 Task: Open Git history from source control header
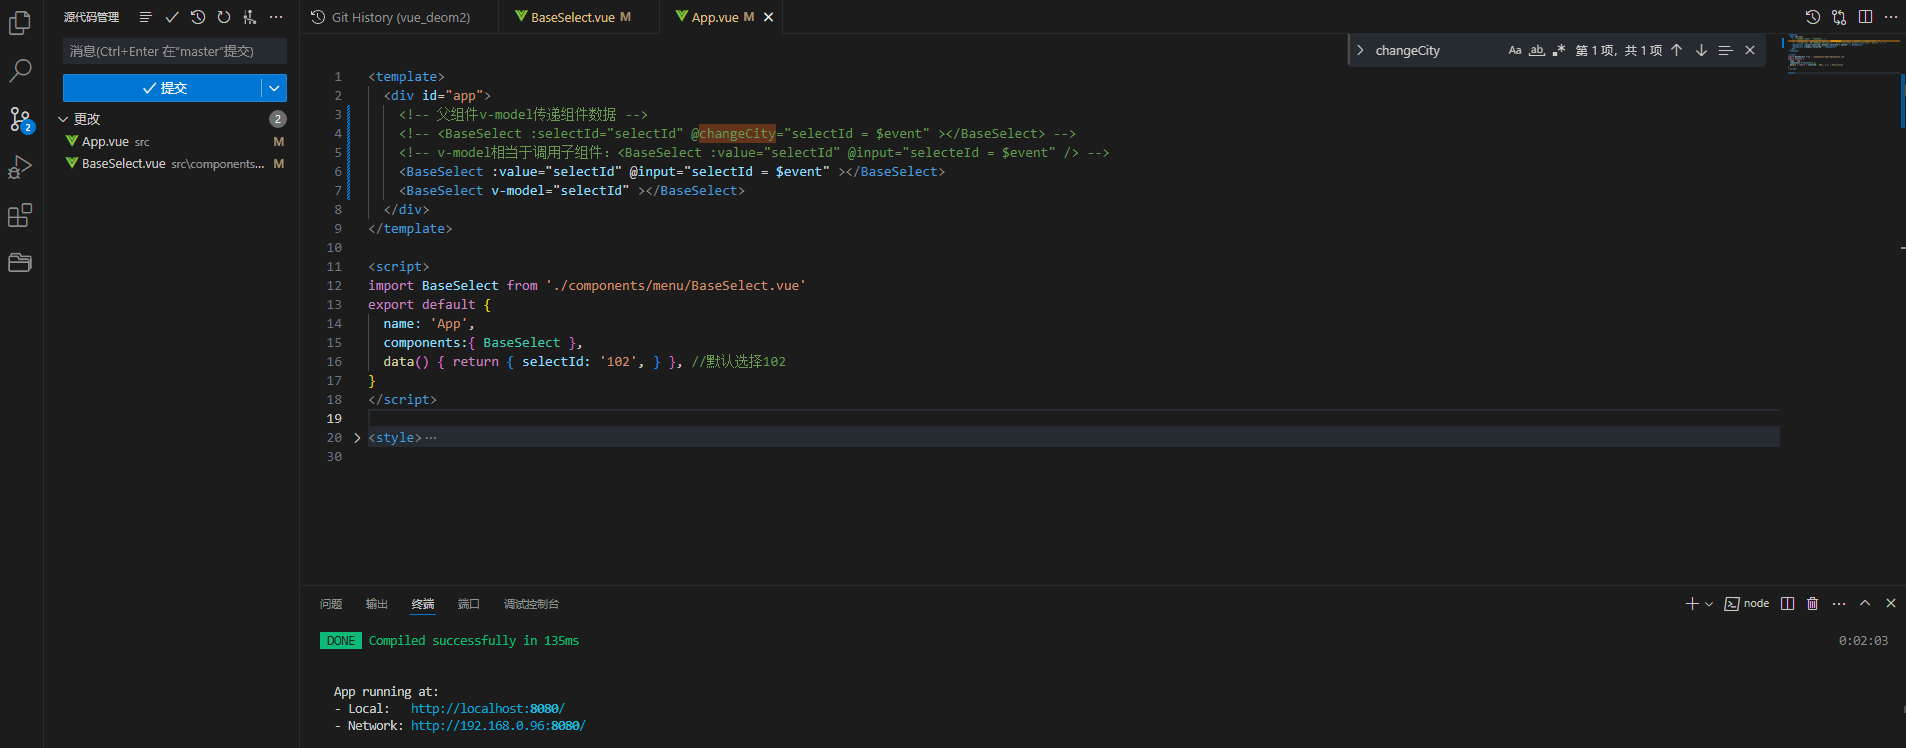pyautogui.click(x=198, y=17)
